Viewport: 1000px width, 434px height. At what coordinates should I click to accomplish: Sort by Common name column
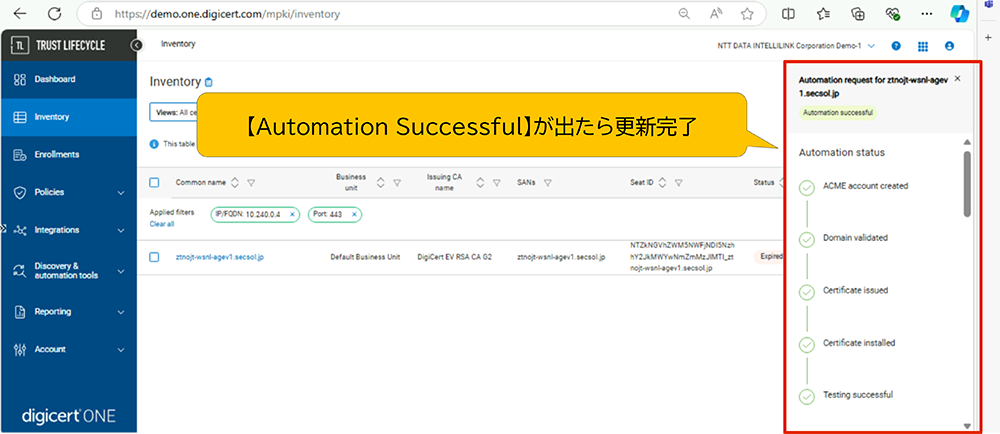coord(235,183)
